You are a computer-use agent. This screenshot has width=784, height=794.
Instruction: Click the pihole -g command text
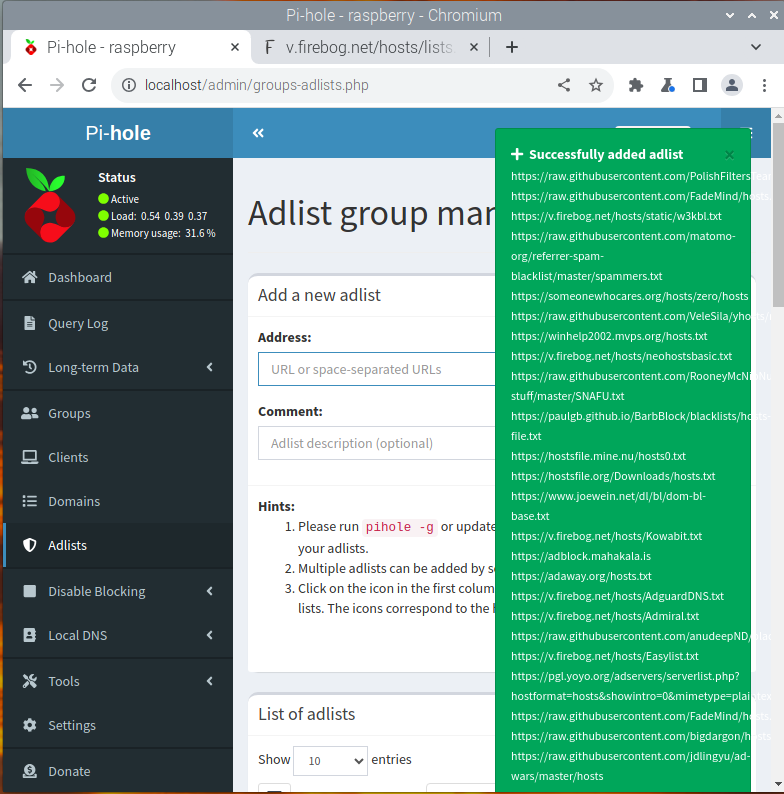(x=400, y=527)
